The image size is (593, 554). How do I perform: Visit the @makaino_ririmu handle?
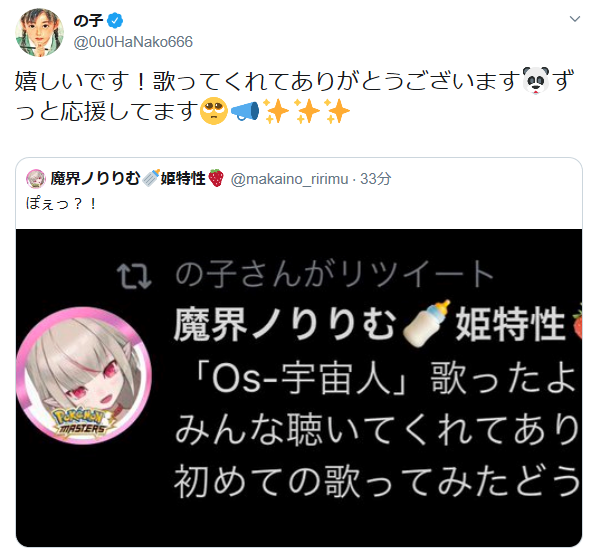pos(289,179)
